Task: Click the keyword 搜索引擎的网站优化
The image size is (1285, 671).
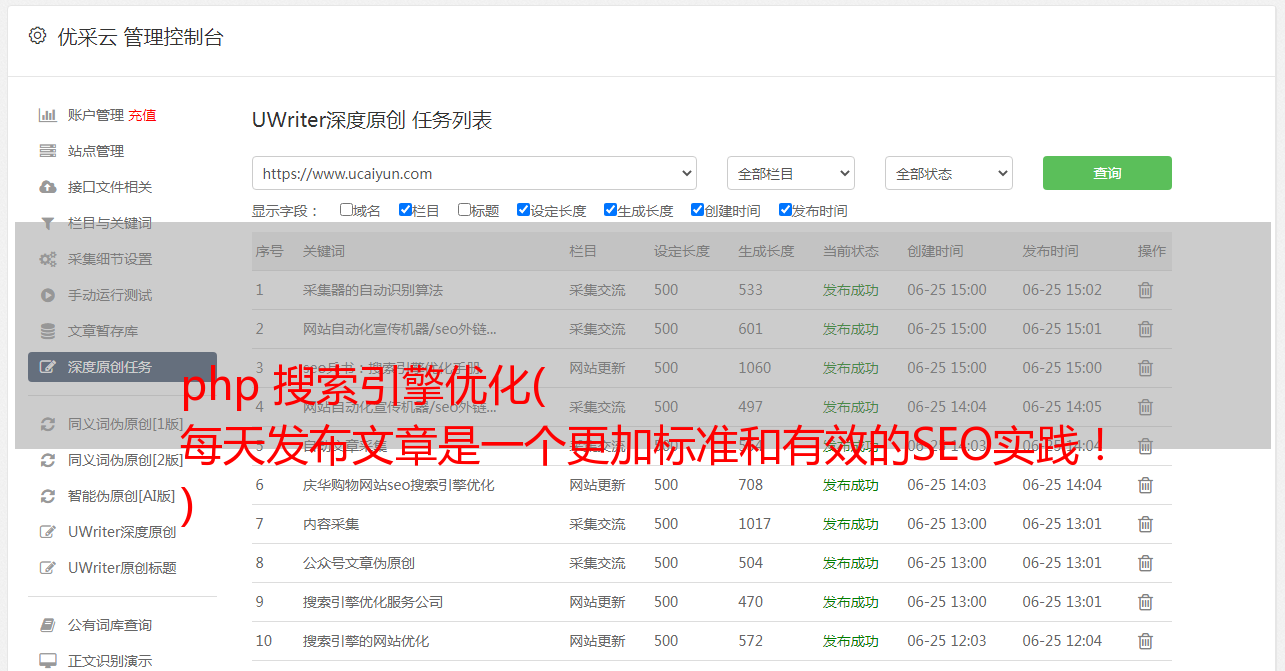Action: click(x=366, y=641)
